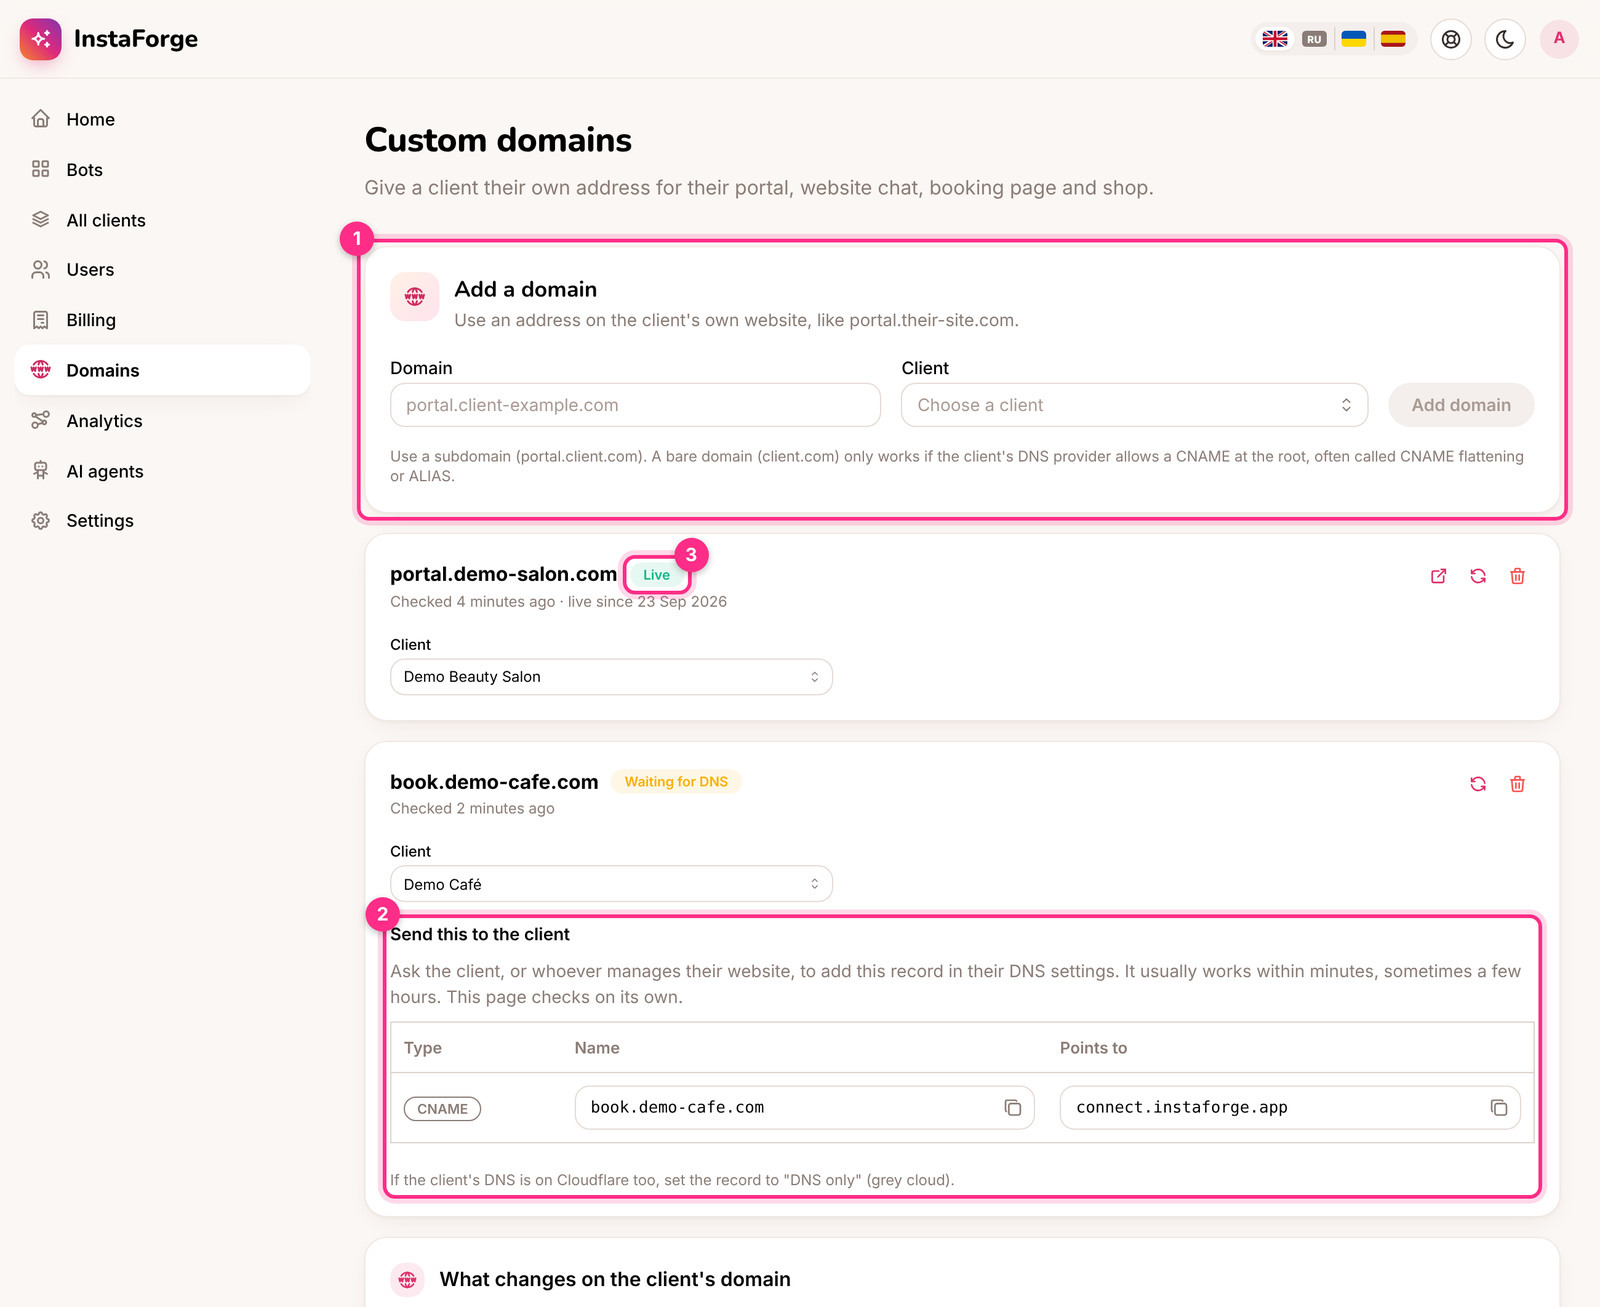1600x1307 pixels.
Task: Copy connect.instaforge.app target value
Action: 1499,1108
